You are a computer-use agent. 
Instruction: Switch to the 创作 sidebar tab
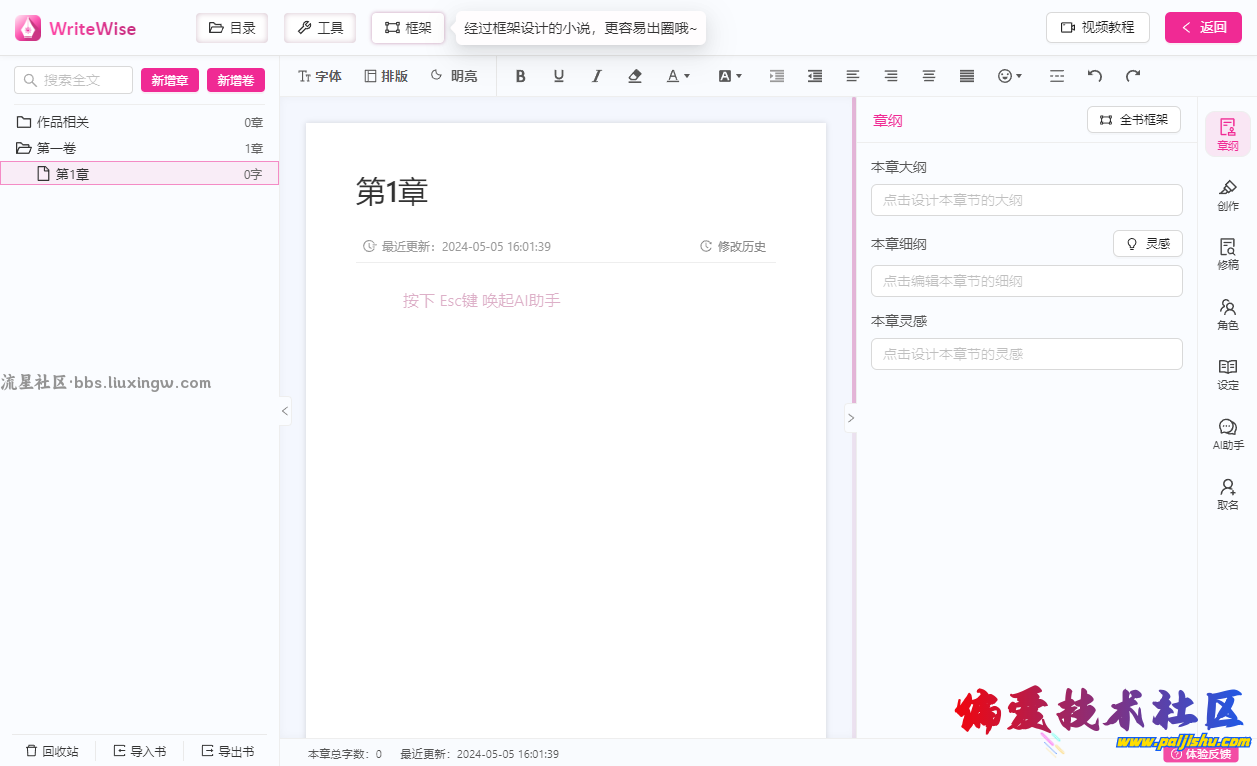[x=1227, y=194]
